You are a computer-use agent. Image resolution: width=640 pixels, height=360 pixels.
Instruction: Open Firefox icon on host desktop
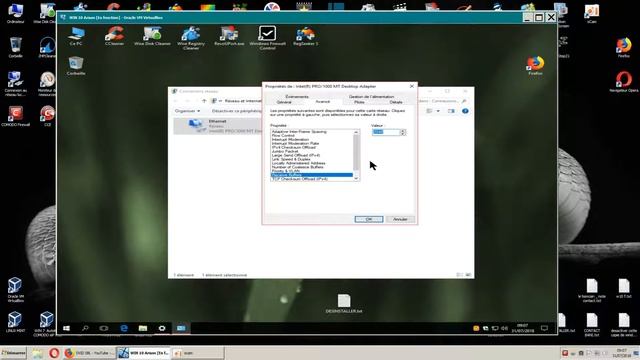pos(624,47)
